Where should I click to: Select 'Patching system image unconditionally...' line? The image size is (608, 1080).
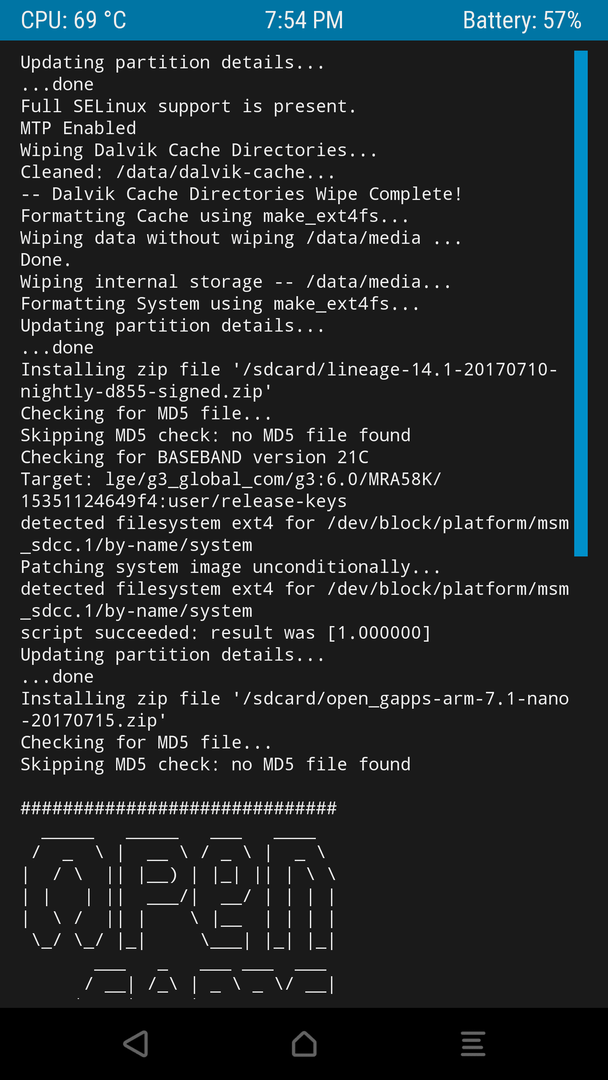tap(231, 567)
